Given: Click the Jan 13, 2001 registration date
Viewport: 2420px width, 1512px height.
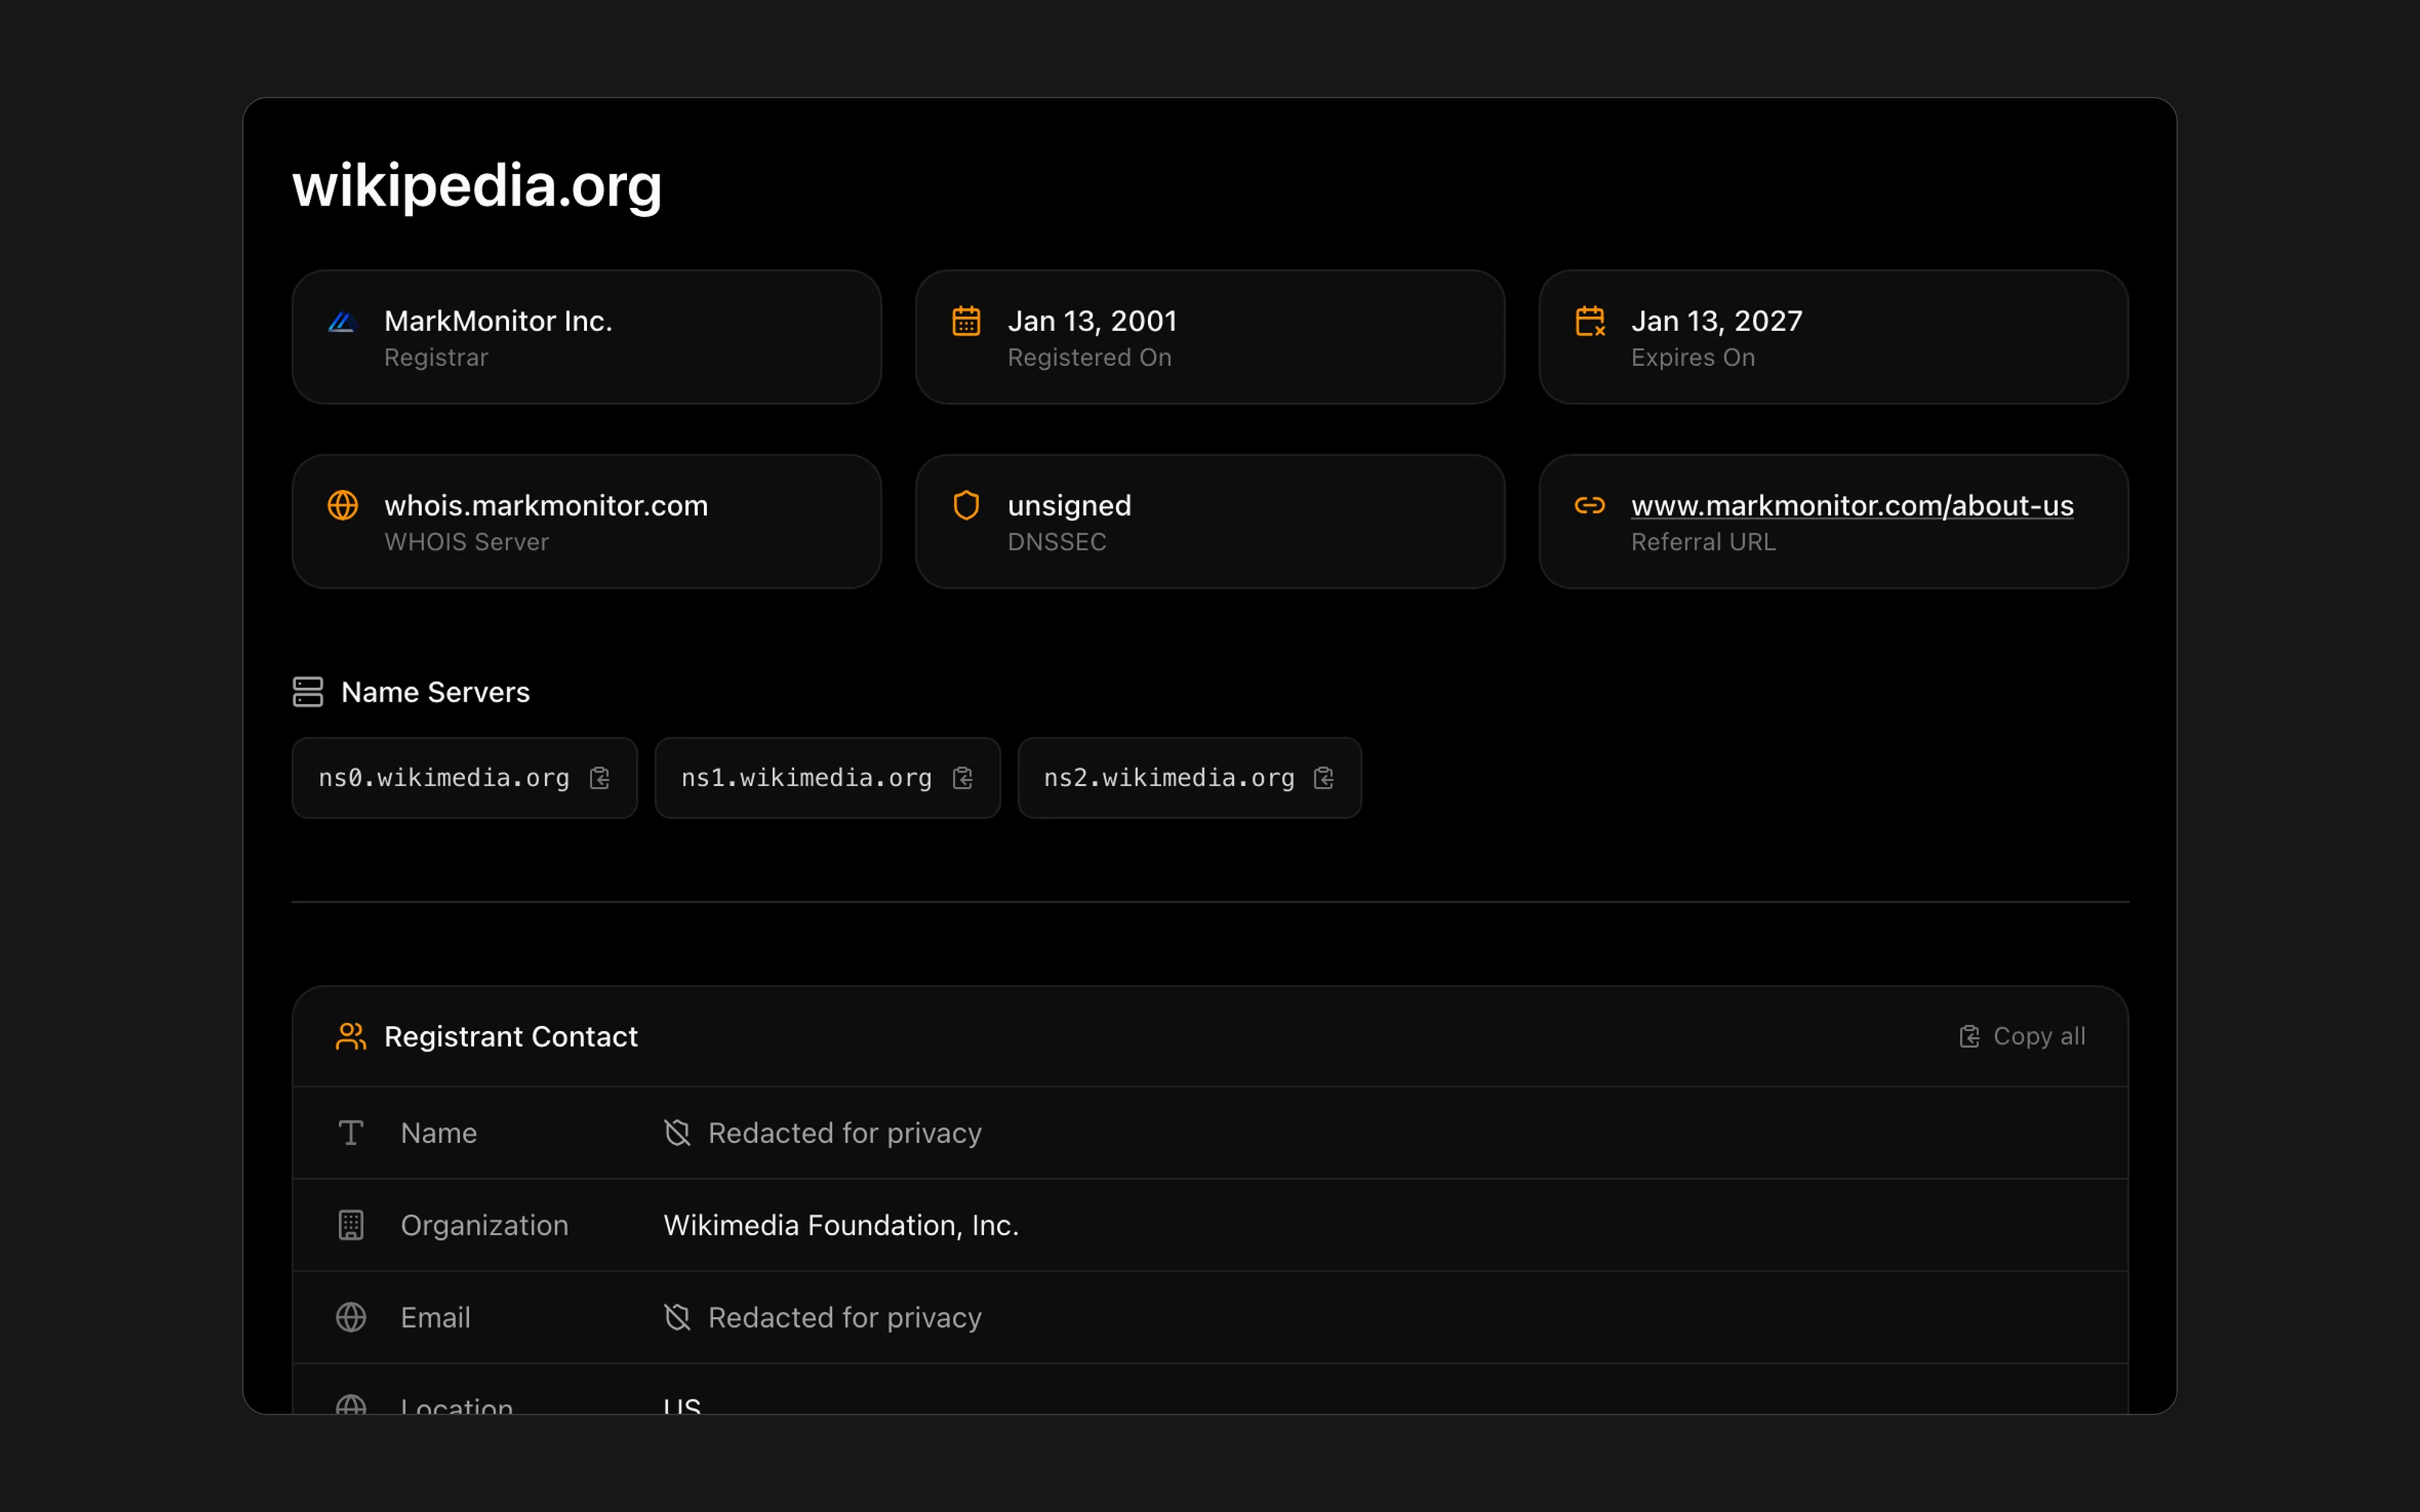Looking at the screenshot, I should [1093, 321].
